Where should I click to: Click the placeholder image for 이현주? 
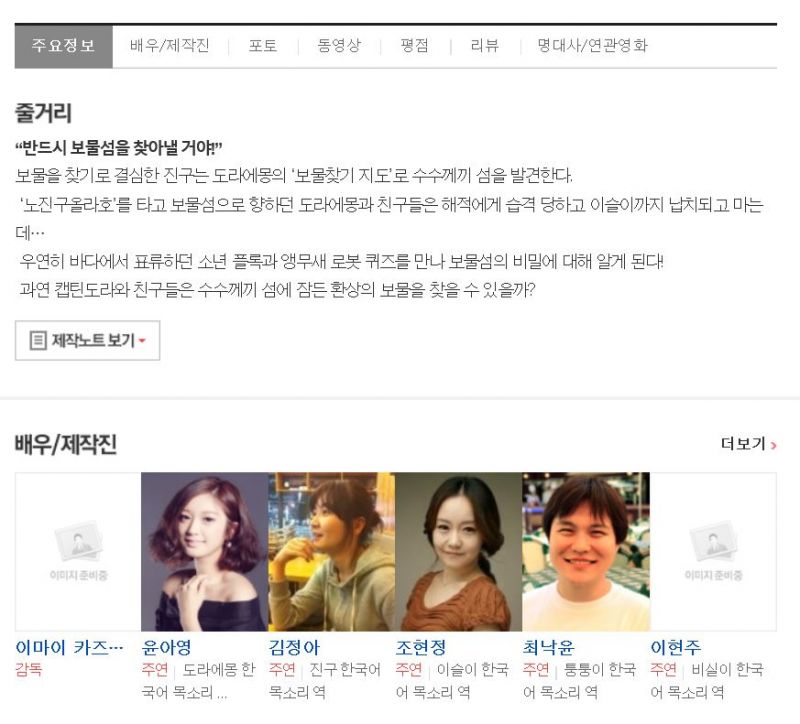[x=713, y=552]
